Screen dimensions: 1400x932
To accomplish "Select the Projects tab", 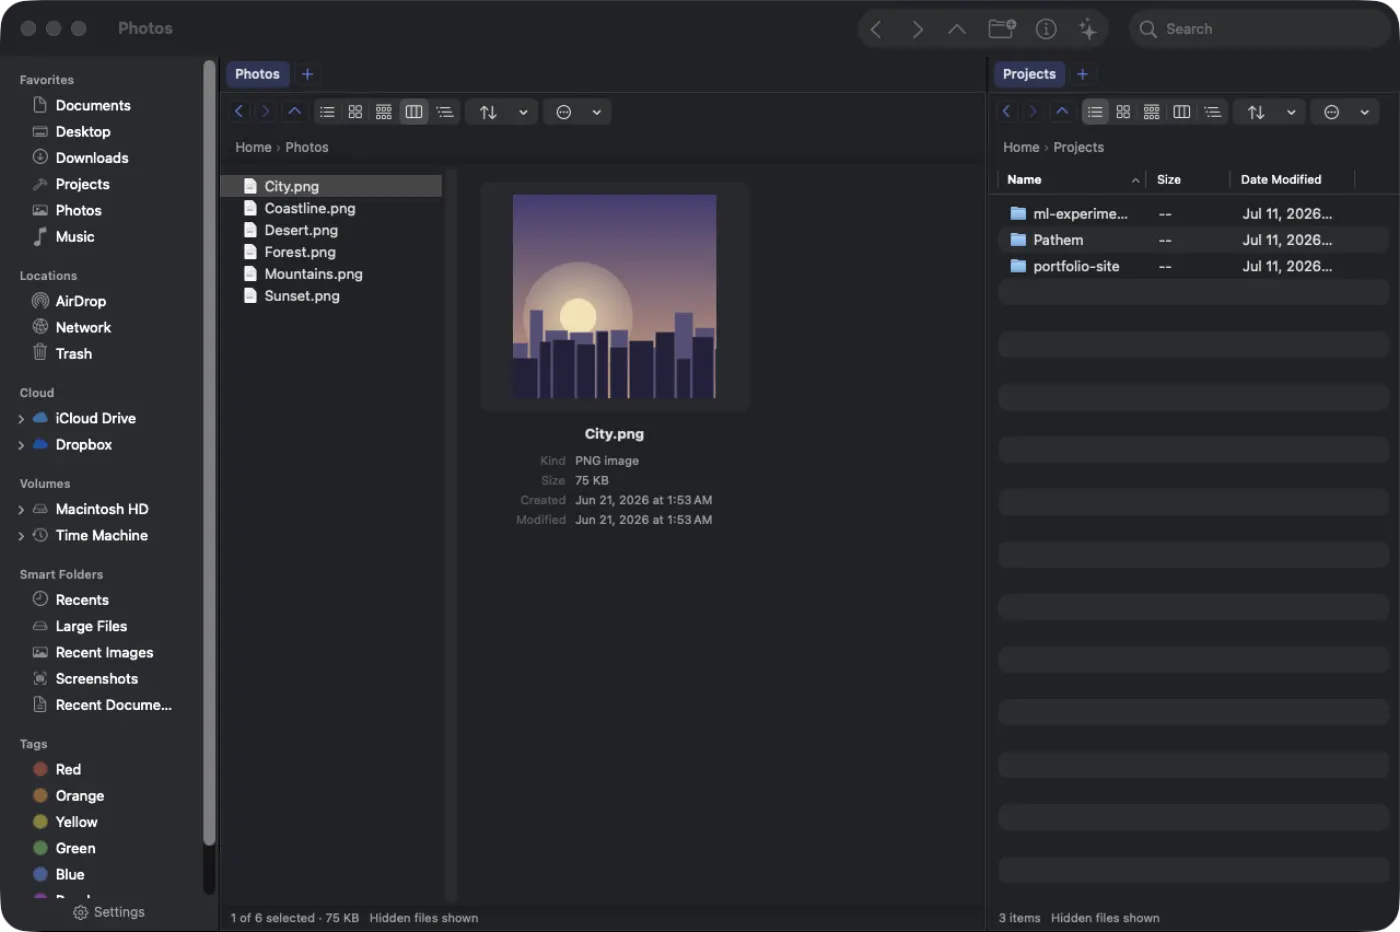I will (1029, 74).
